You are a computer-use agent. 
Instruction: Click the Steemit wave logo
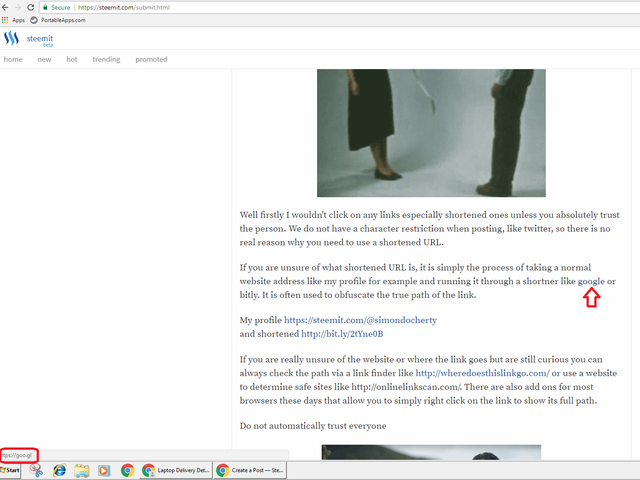11,38
